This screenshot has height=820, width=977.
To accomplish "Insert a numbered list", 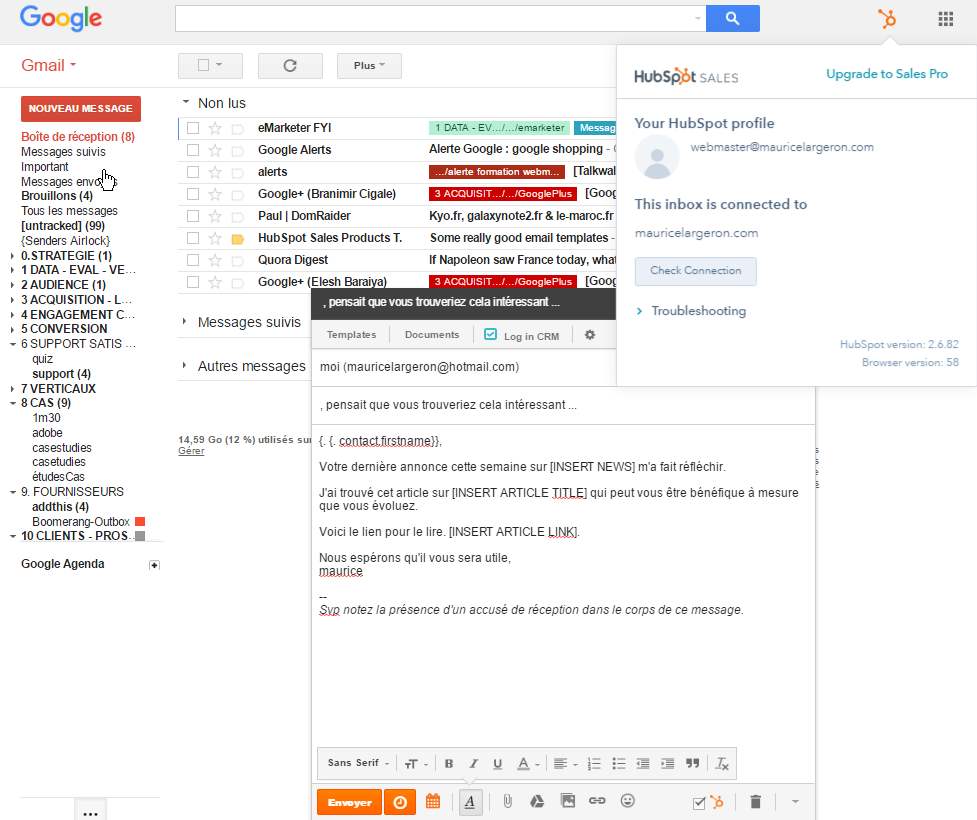I will pos(594,764).
